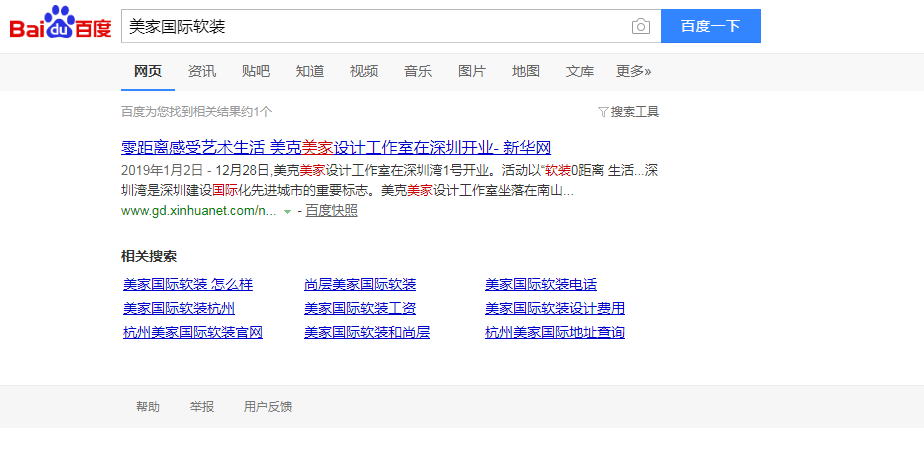Select related search 美家国际软装和尚层
Screen dimensions: 924x466
(367, 332)
